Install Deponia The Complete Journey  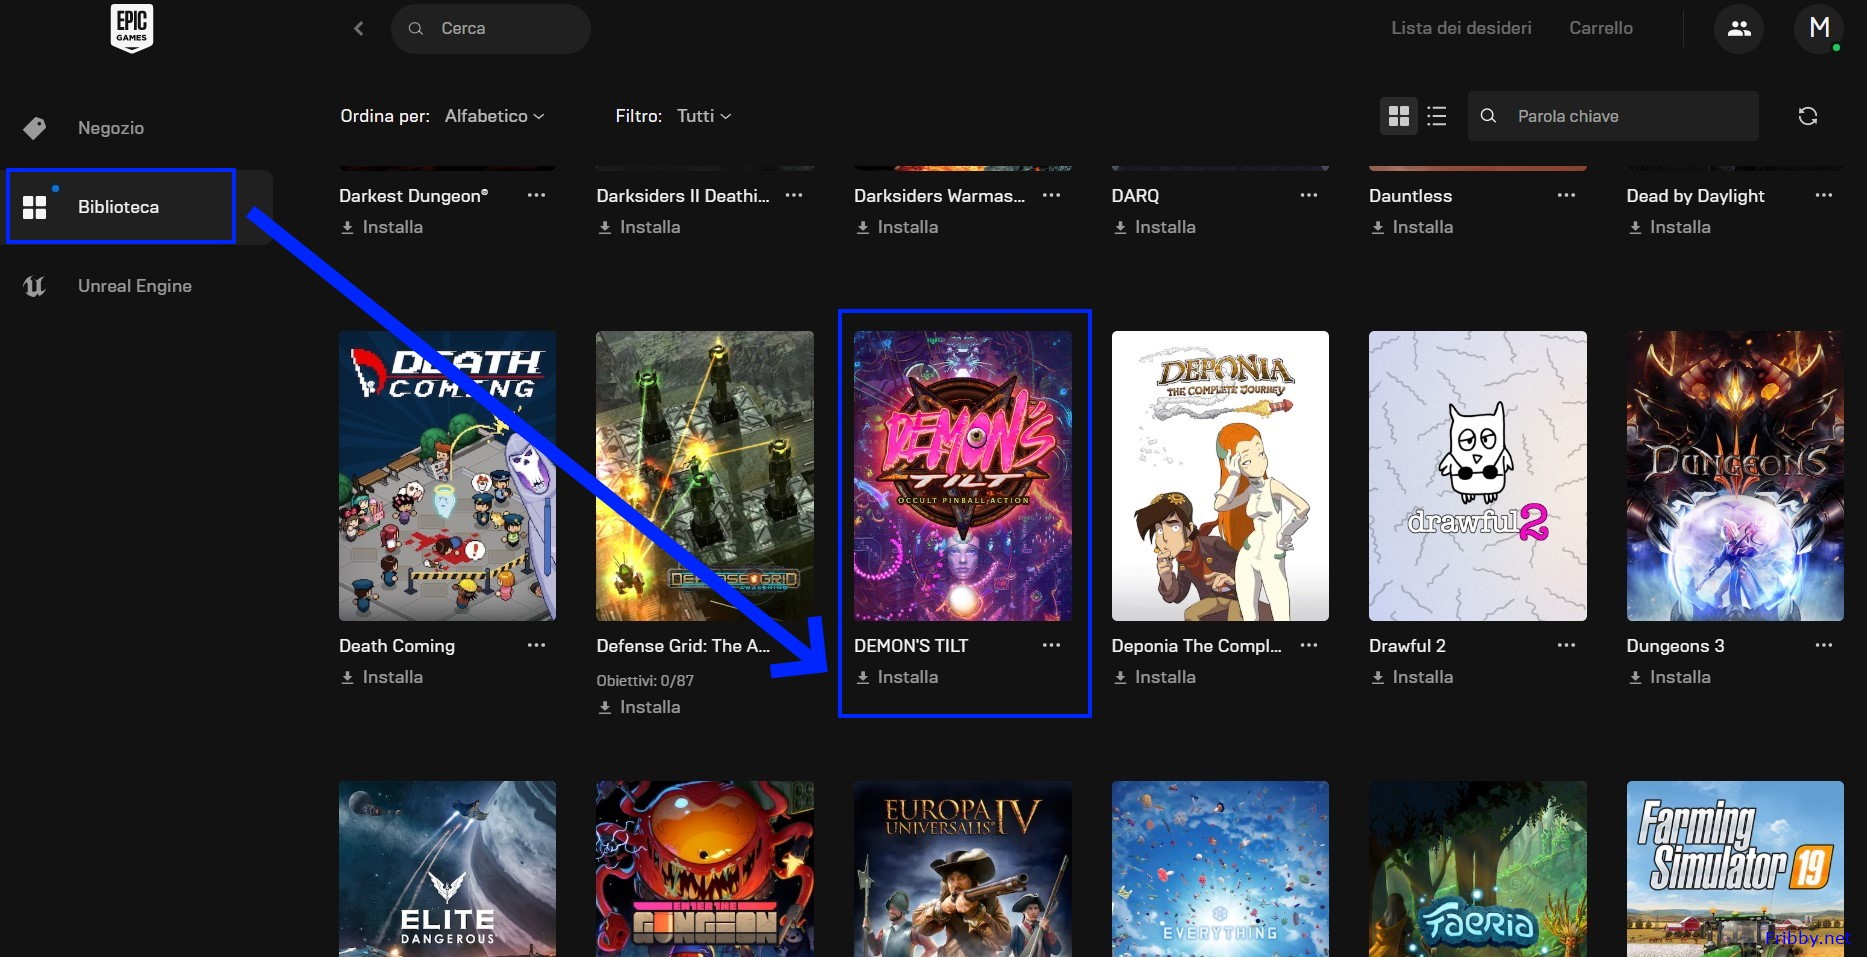pyautogui.click(x=1154, y=677)
